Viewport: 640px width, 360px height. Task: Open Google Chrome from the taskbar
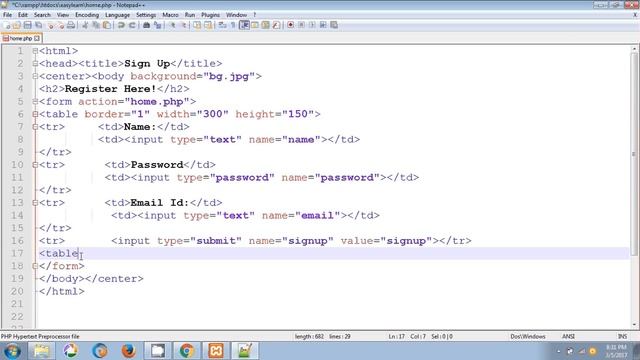coord(187,351)
